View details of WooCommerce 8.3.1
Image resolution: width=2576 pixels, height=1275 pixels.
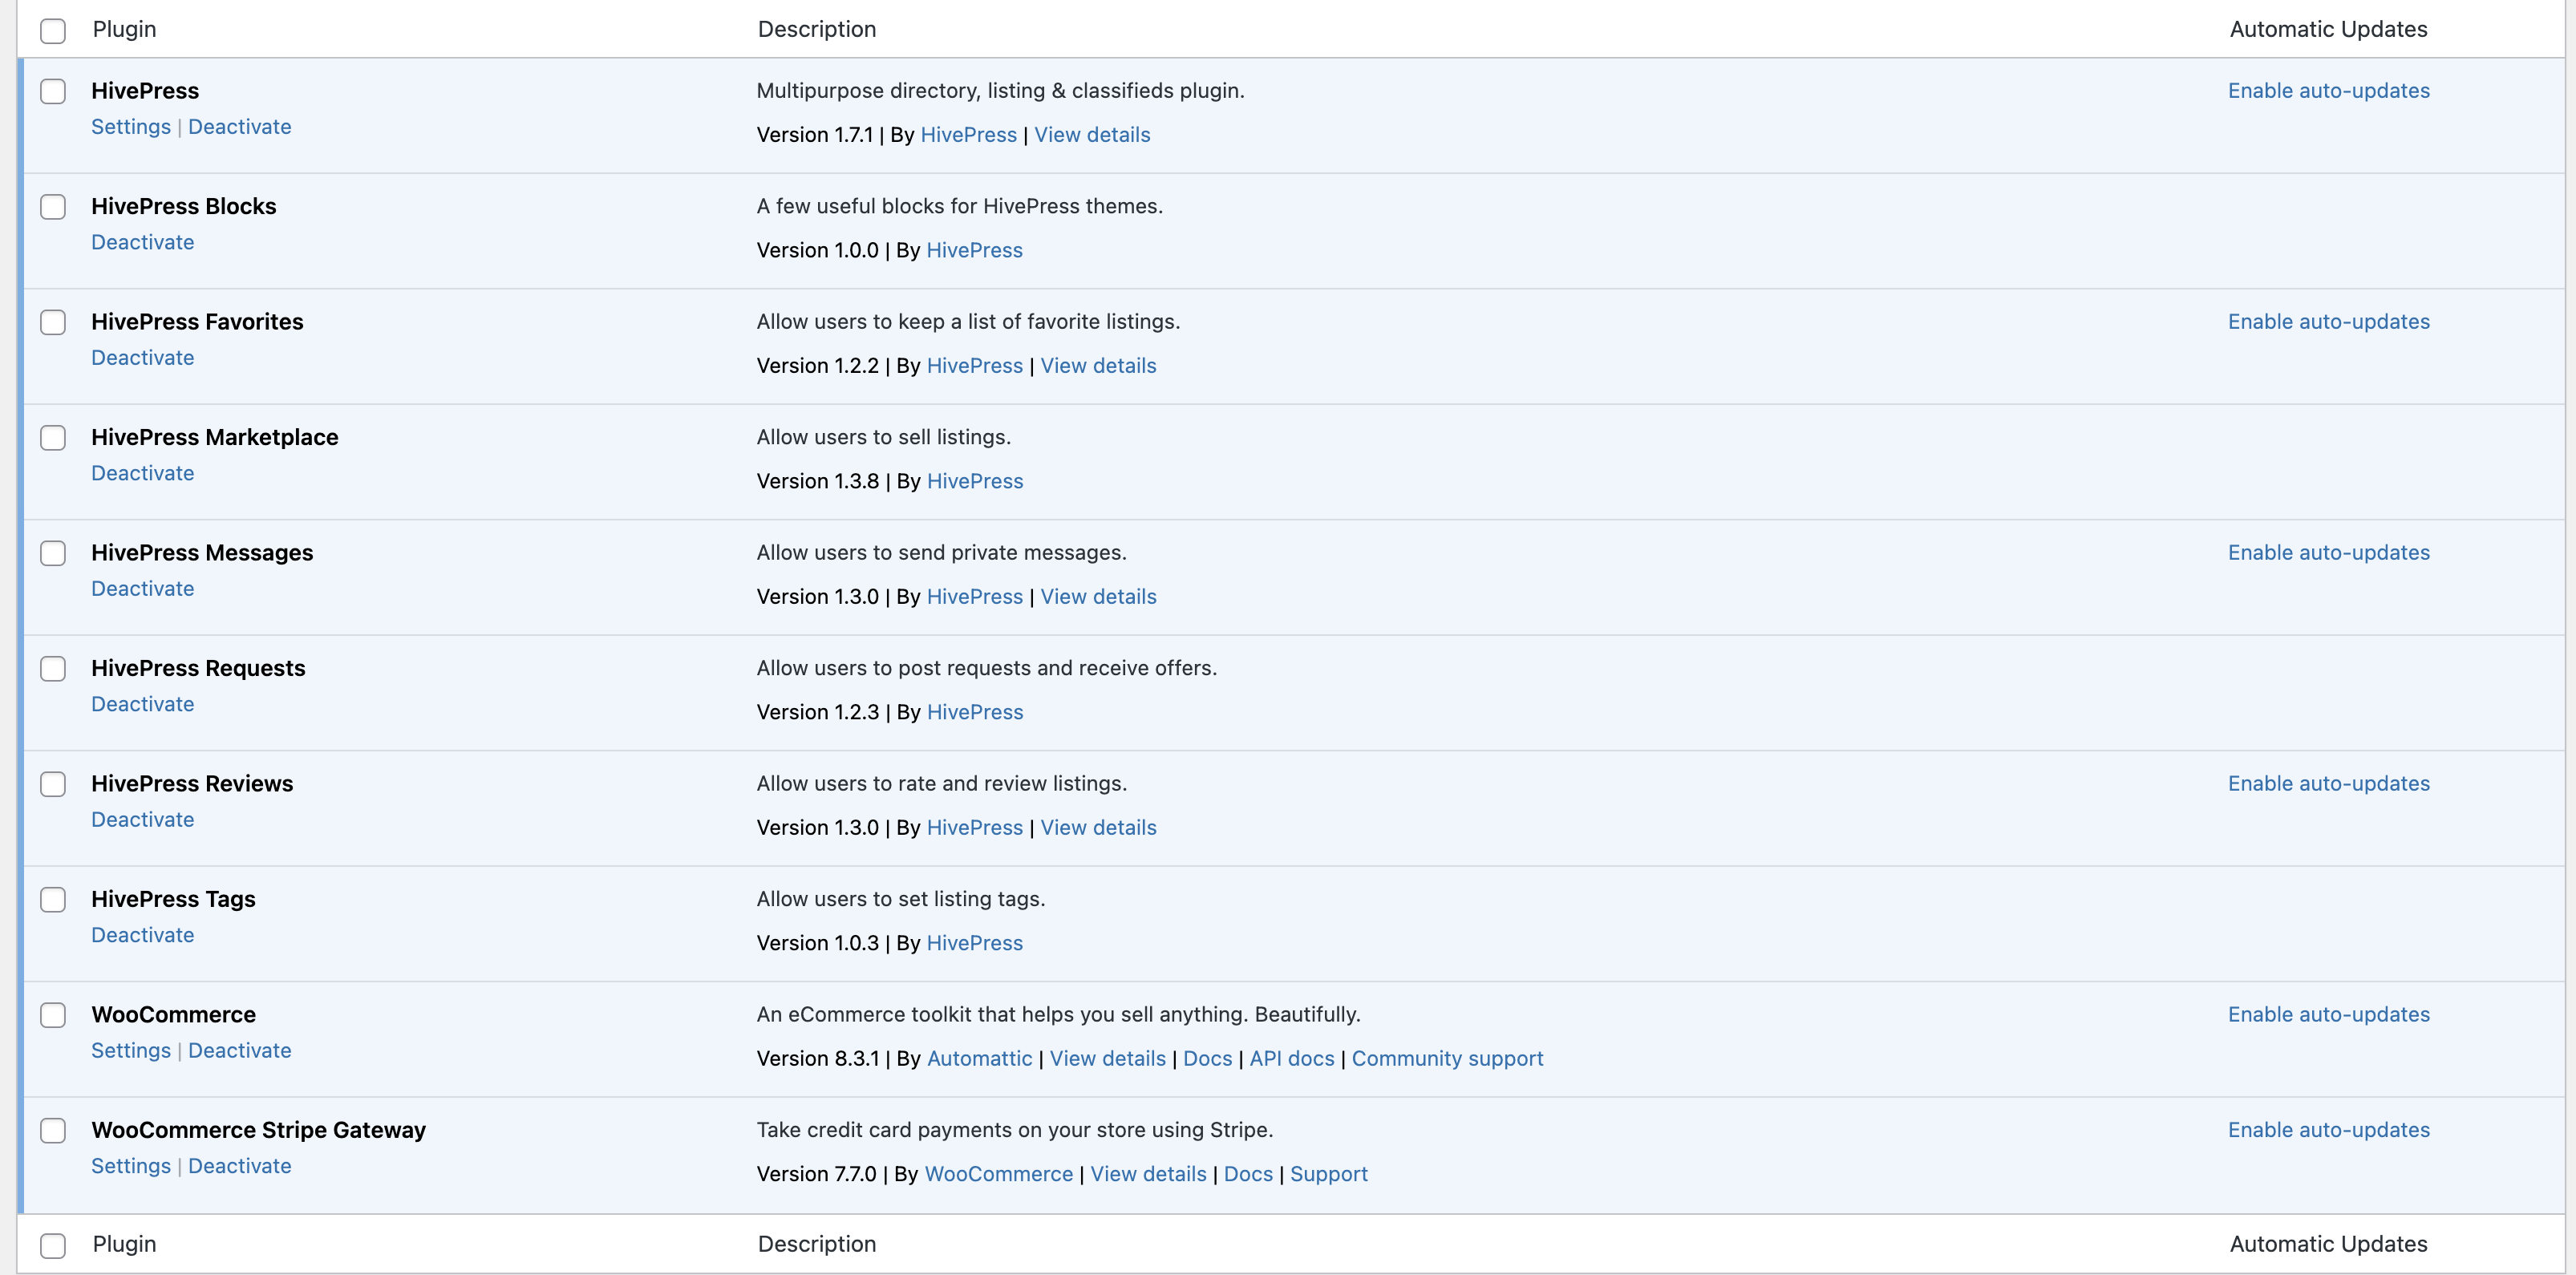[1108, 1059]
